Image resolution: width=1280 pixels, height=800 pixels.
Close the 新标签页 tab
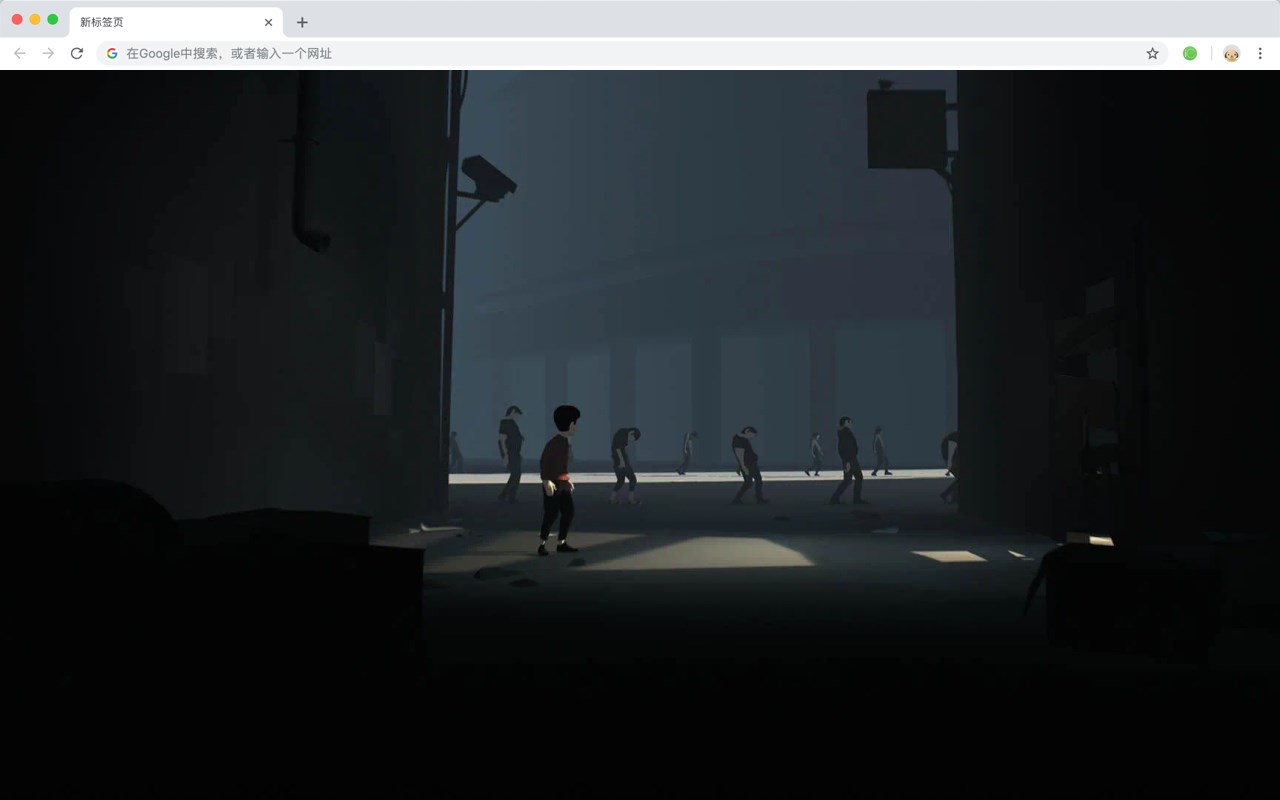tap(268, 22)
